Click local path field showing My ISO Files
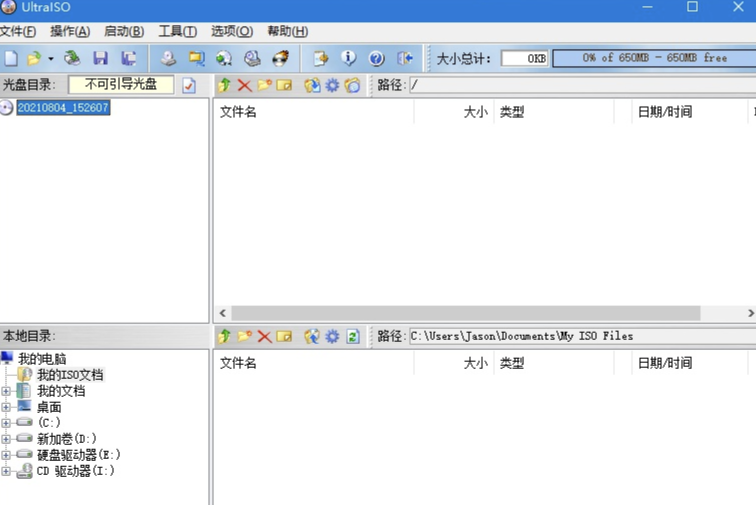 point(582,336)
